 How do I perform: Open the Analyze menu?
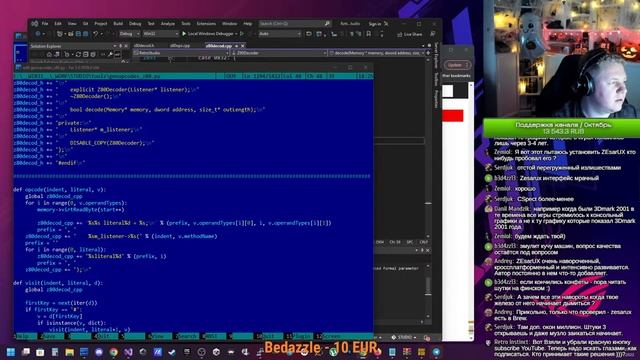(x=167, y=24)
